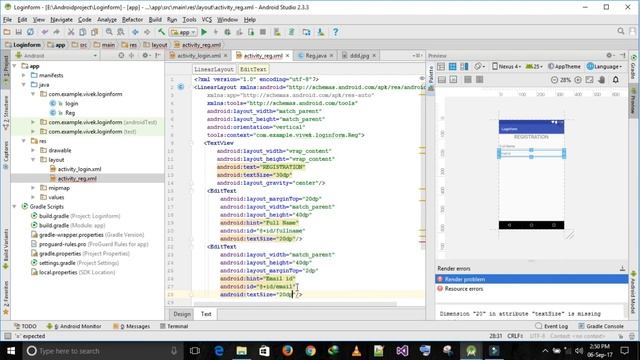640x360 pixels.
Task: Open Preview panel settings gear
Action: (x=609, y=56)
